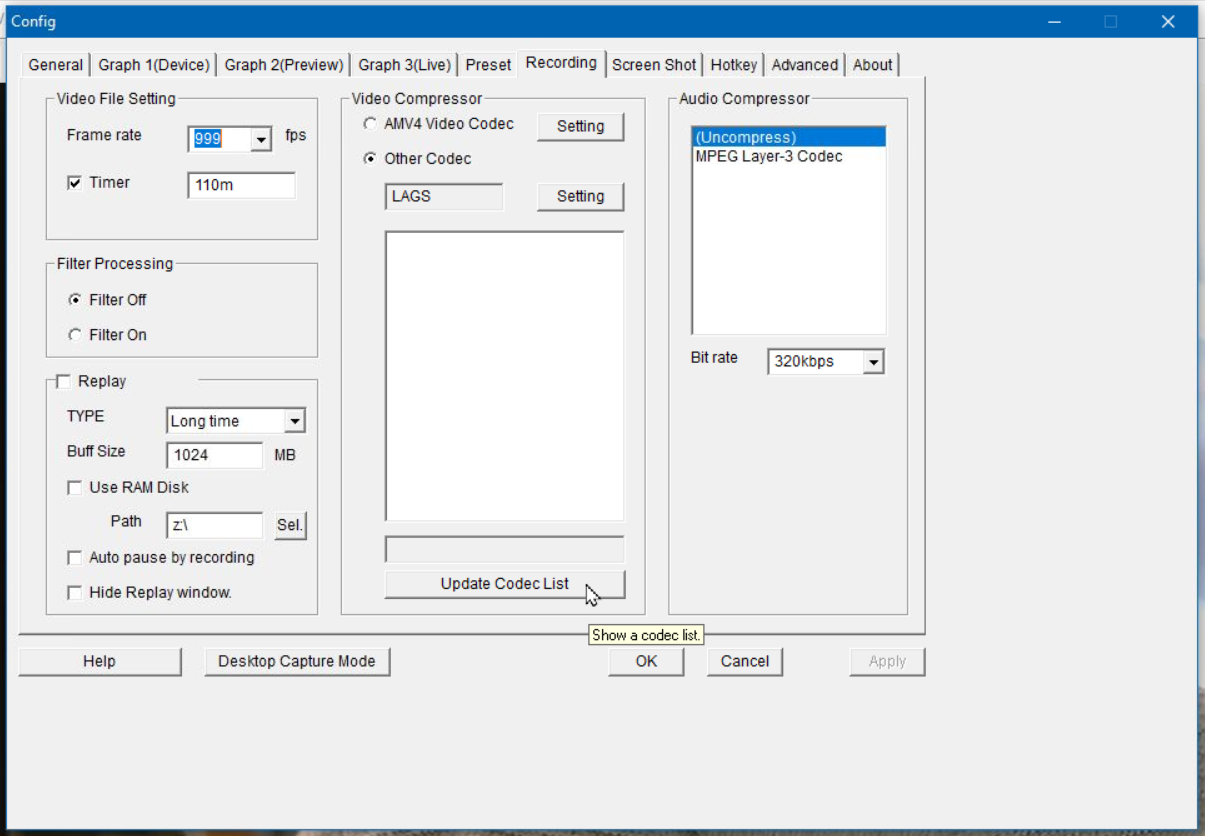The width and height of the screenshot is (1205, 836).
Task: Click the Buff Size input field
Action: click(x=214, y=455)
